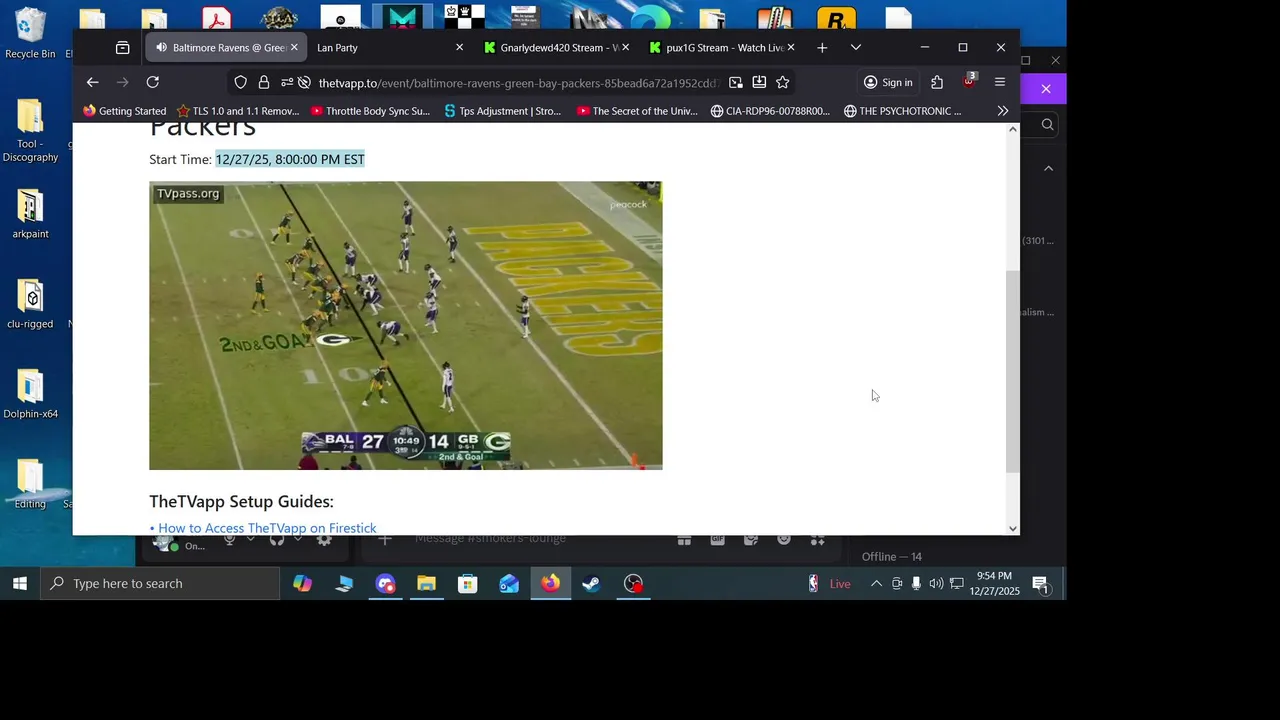Screen dimensions: 1280x720
Task: Close the Lan Party tab
Action: [x=459, y=48]
